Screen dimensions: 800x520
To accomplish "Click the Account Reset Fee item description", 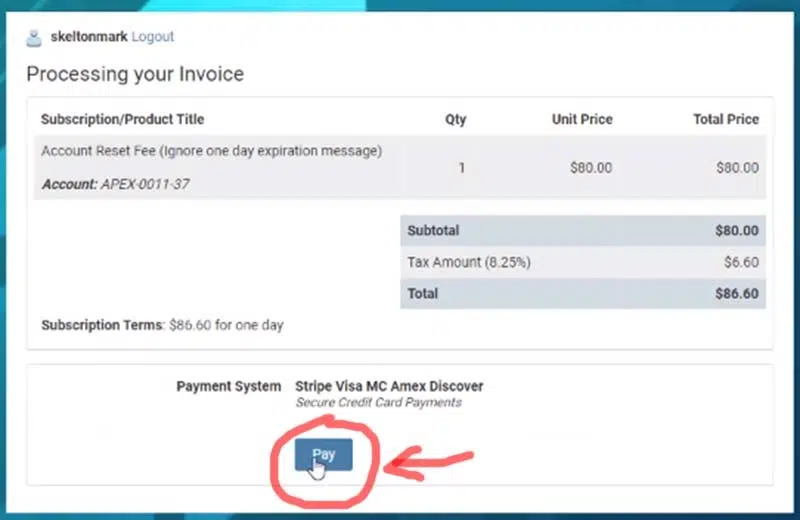I will (x=212, y=151).
